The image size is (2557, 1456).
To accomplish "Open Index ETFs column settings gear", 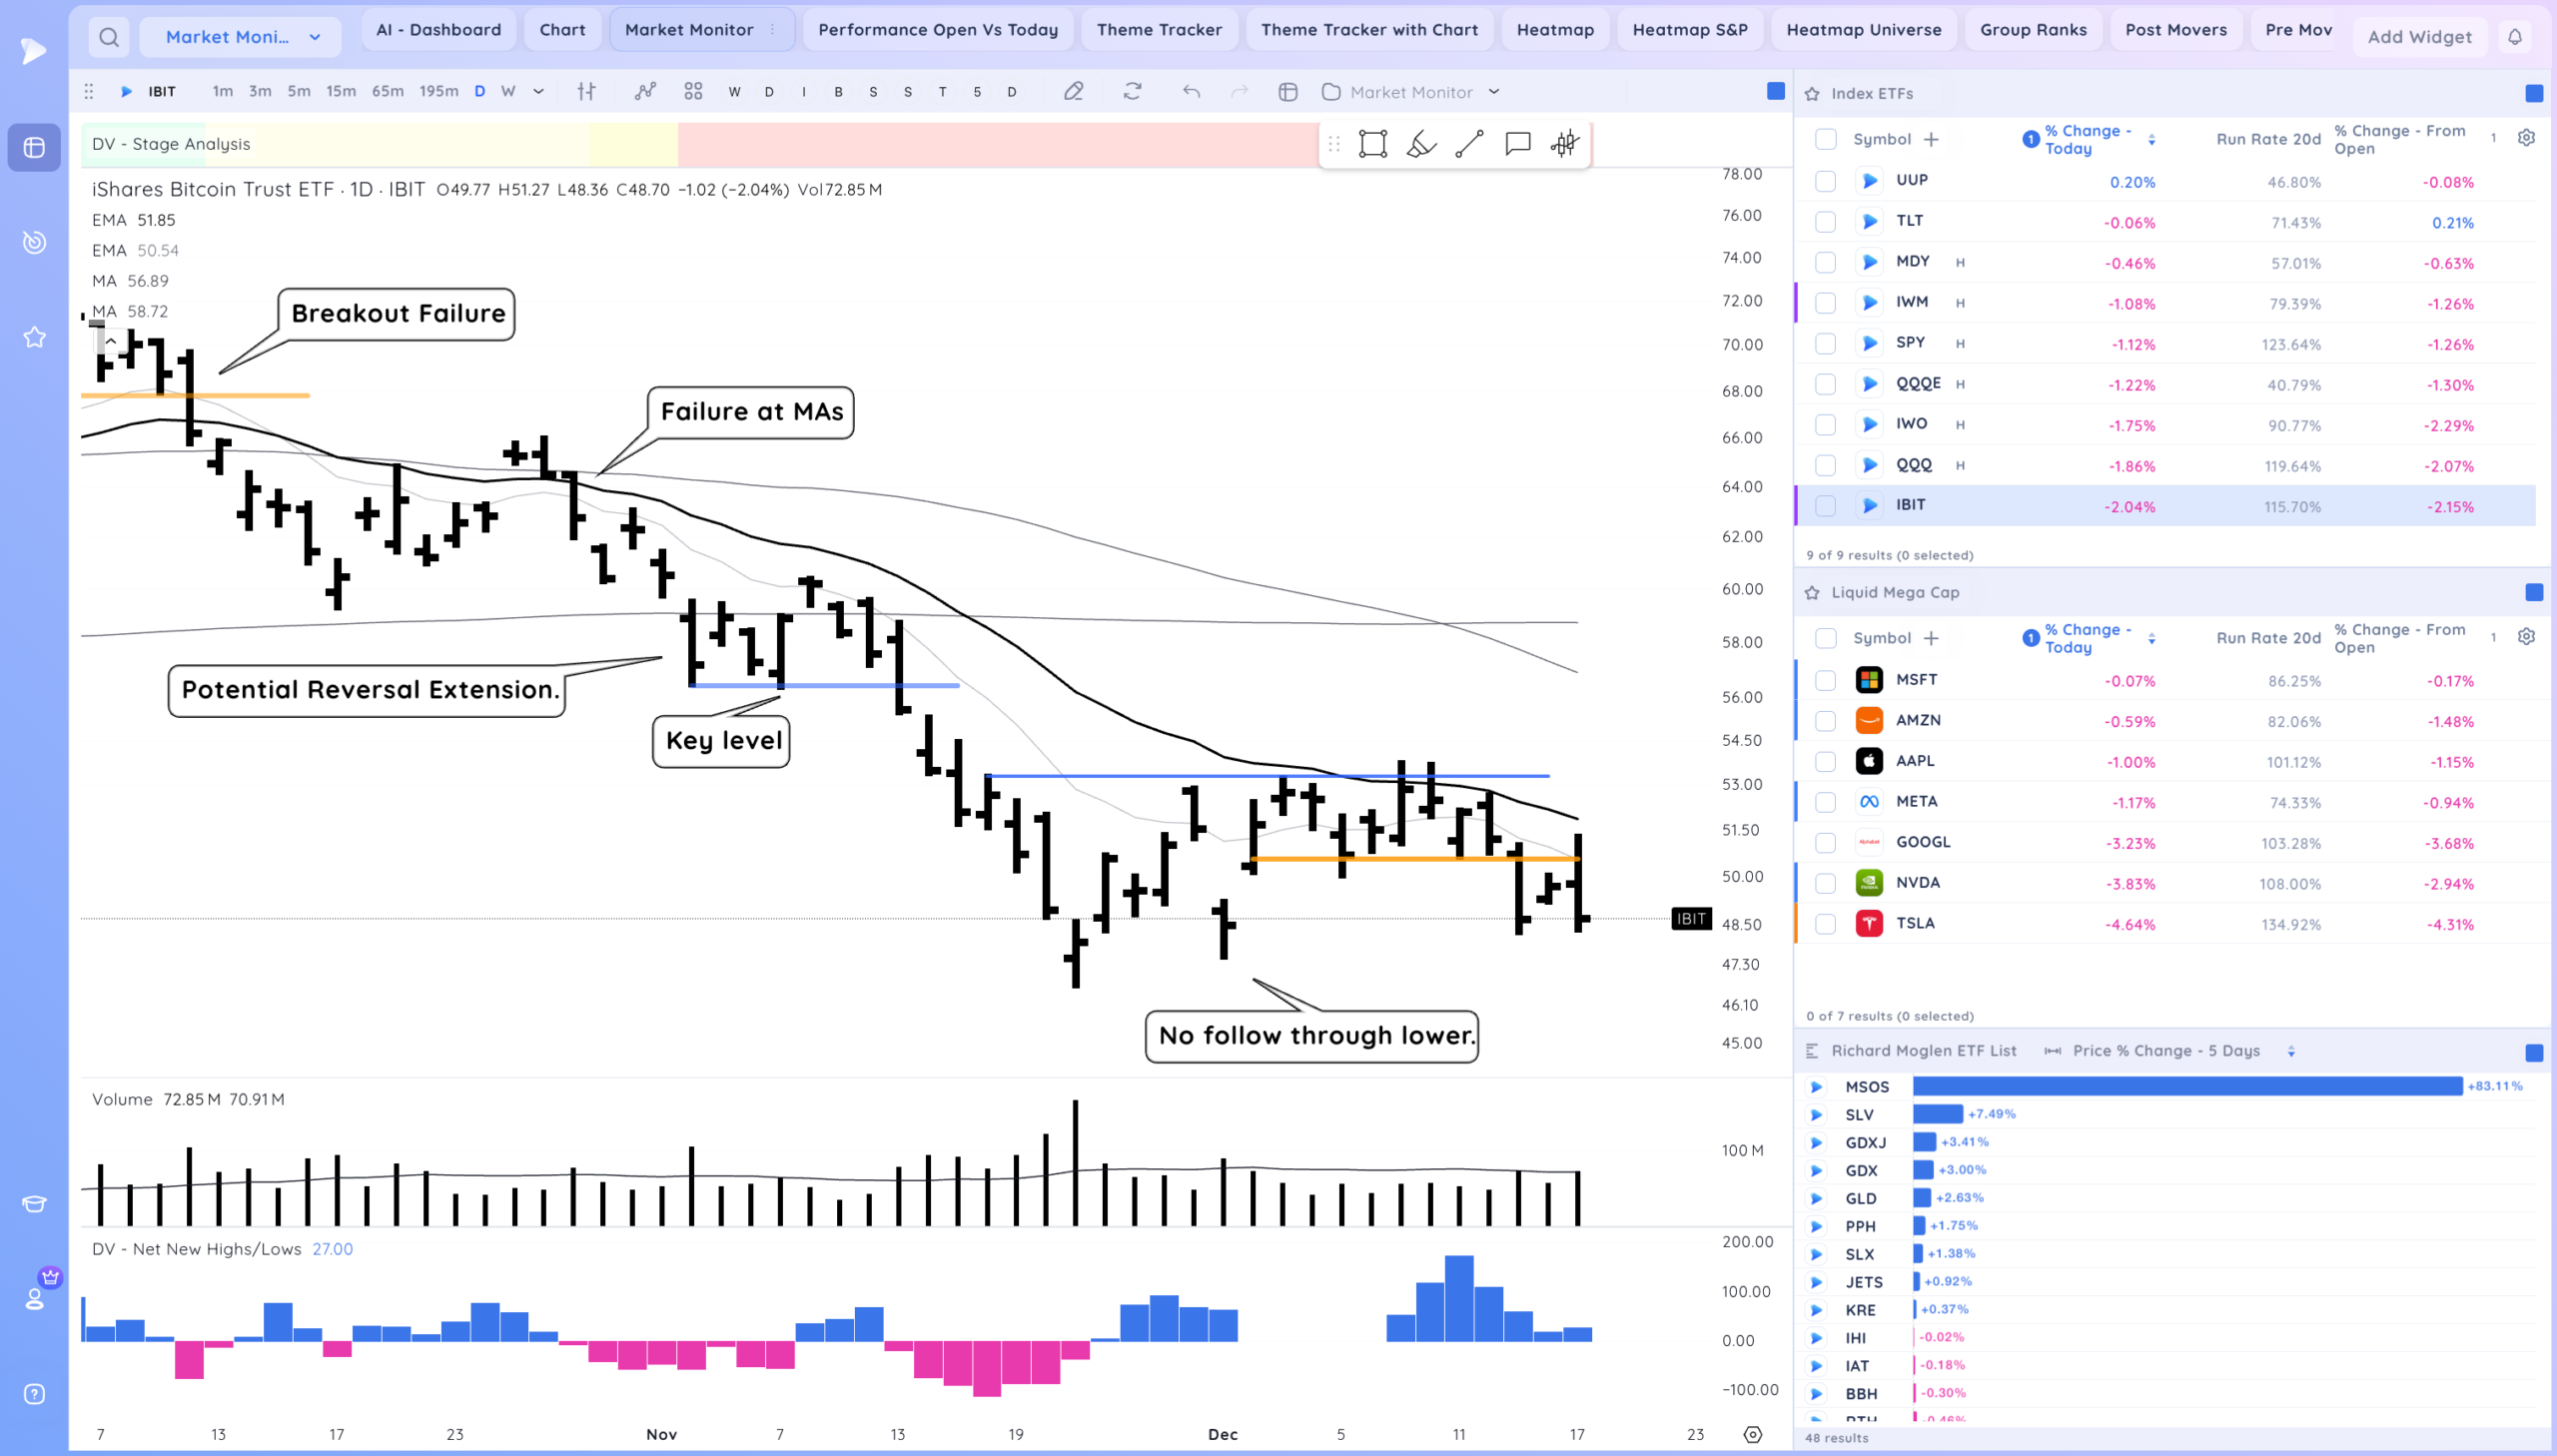I will [x=2526, y=138].
